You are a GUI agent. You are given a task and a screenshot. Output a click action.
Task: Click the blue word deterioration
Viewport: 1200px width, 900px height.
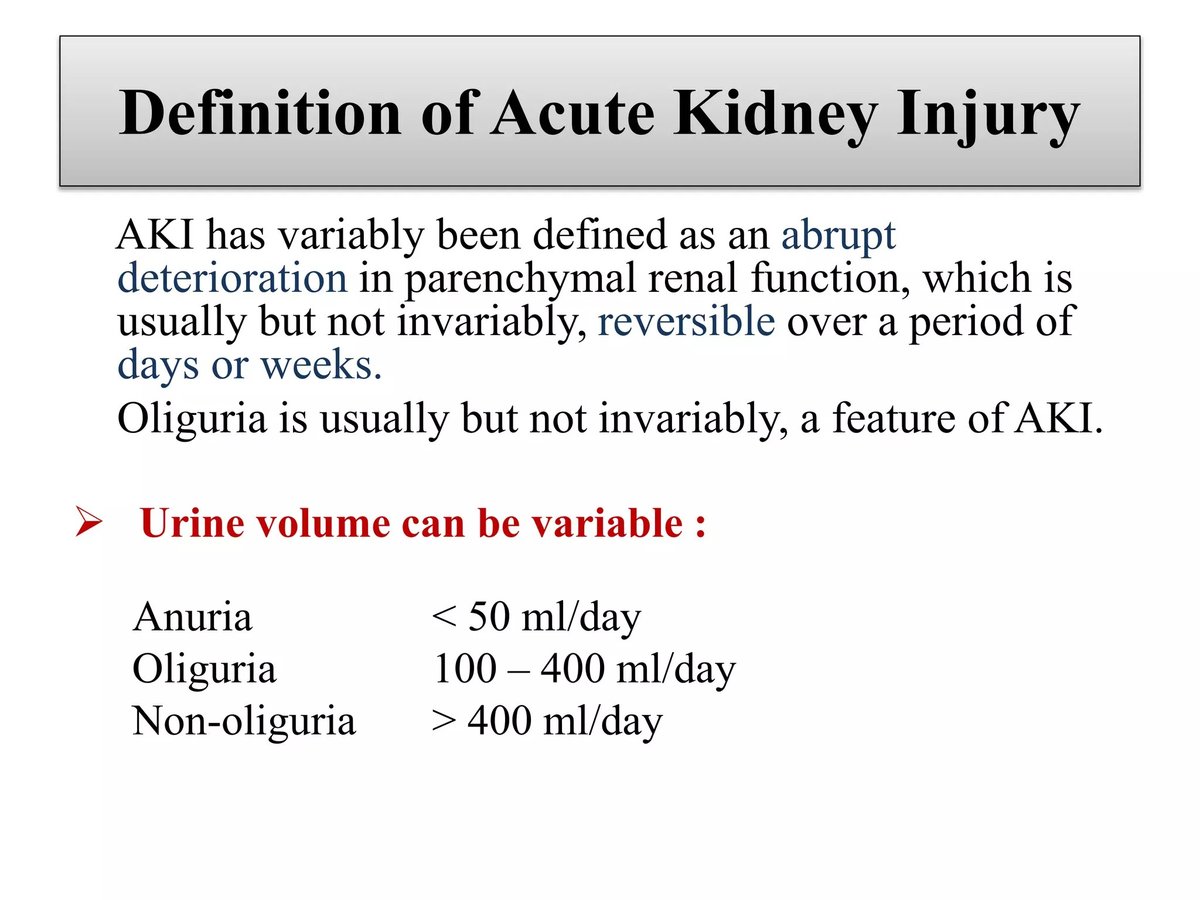[x=232, y=278]
